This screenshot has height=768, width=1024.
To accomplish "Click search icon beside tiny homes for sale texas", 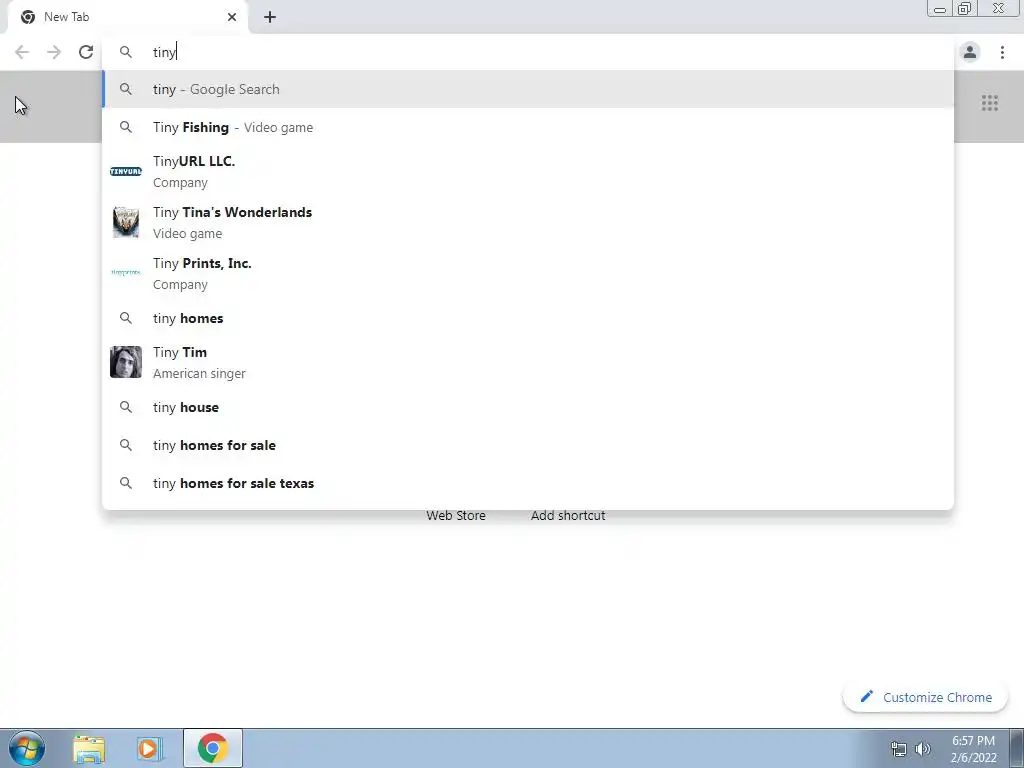I will coord(126,483).
